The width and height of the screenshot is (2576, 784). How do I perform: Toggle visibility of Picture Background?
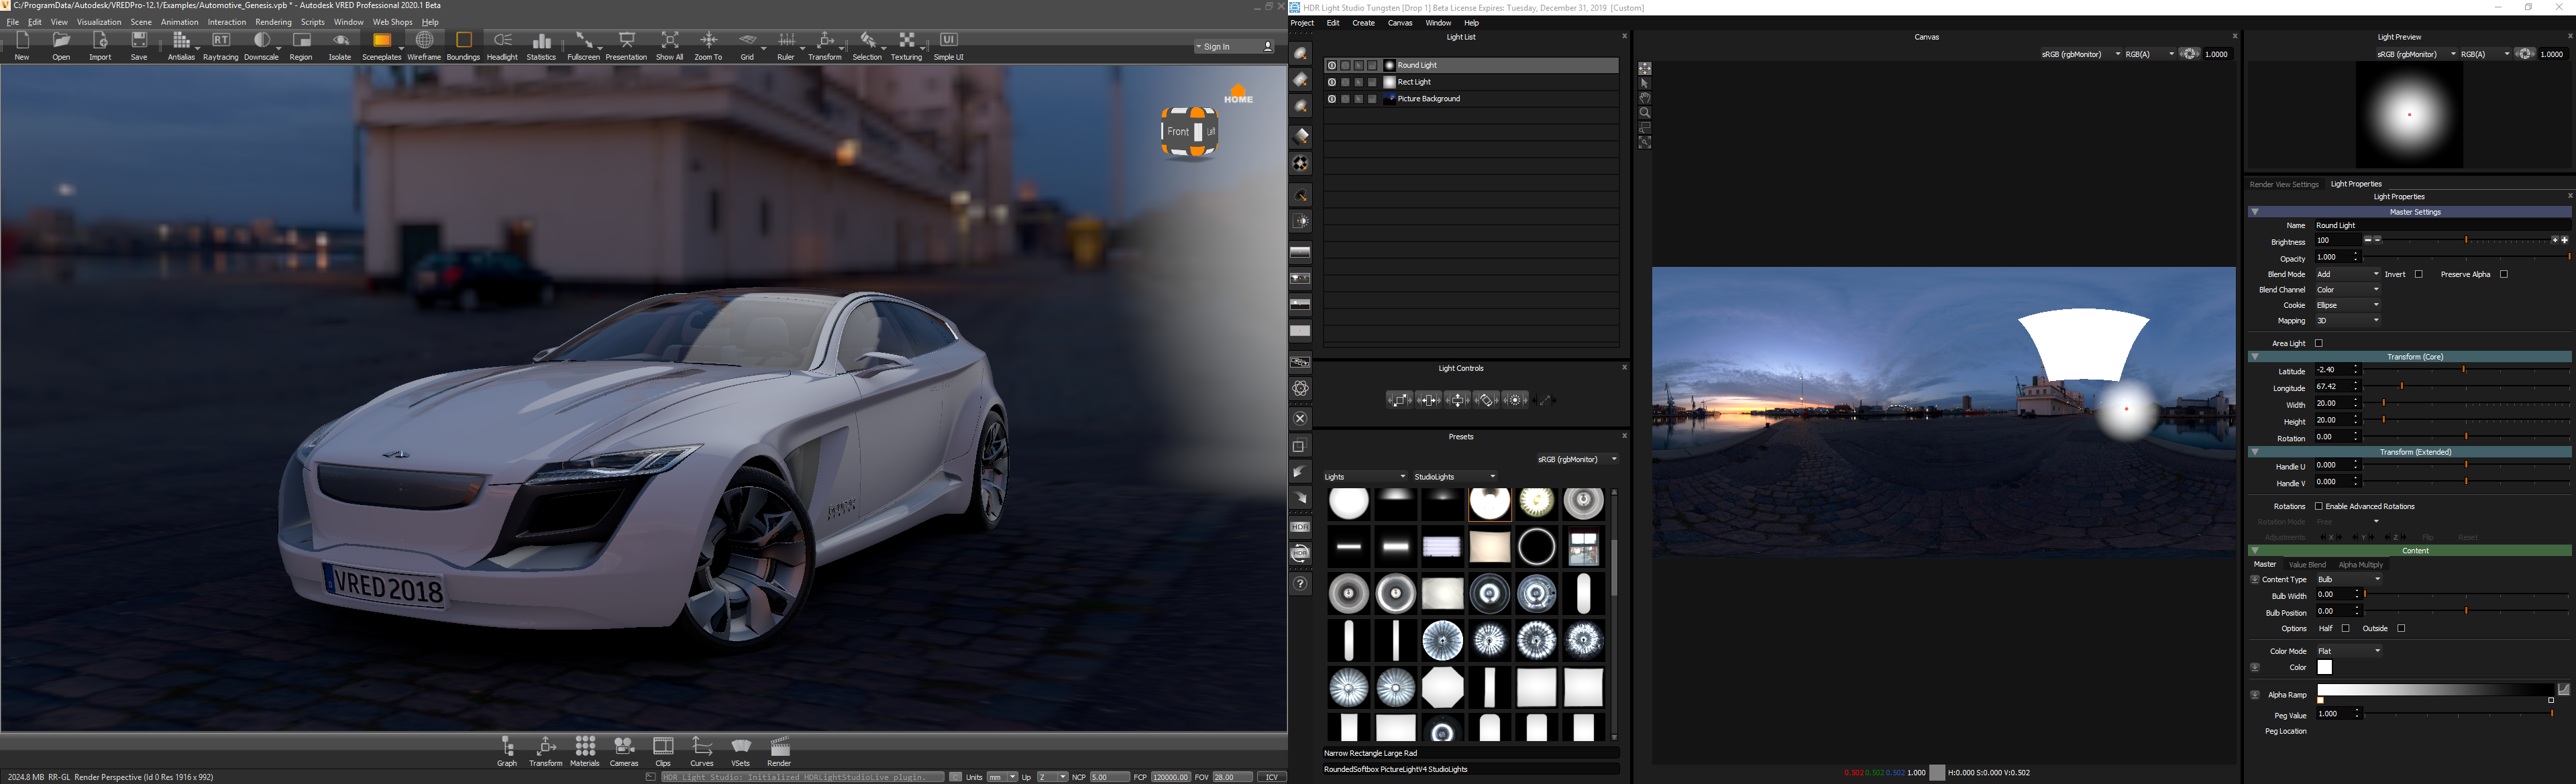1331,99
